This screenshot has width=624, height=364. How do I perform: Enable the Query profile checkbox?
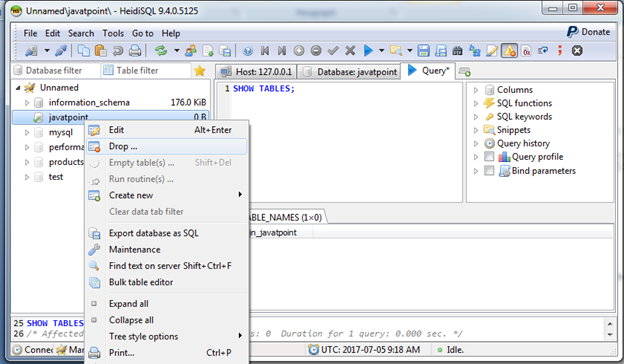489,157
